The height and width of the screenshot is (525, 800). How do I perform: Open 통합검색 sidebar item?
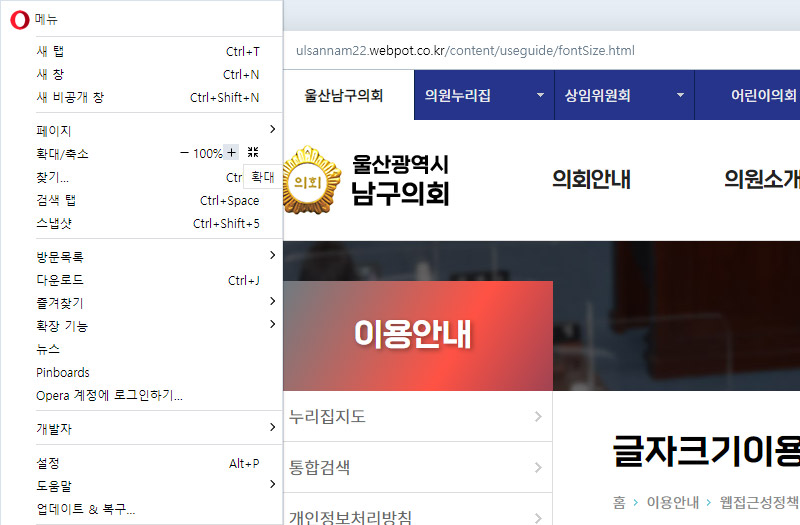tap(418, 467)
